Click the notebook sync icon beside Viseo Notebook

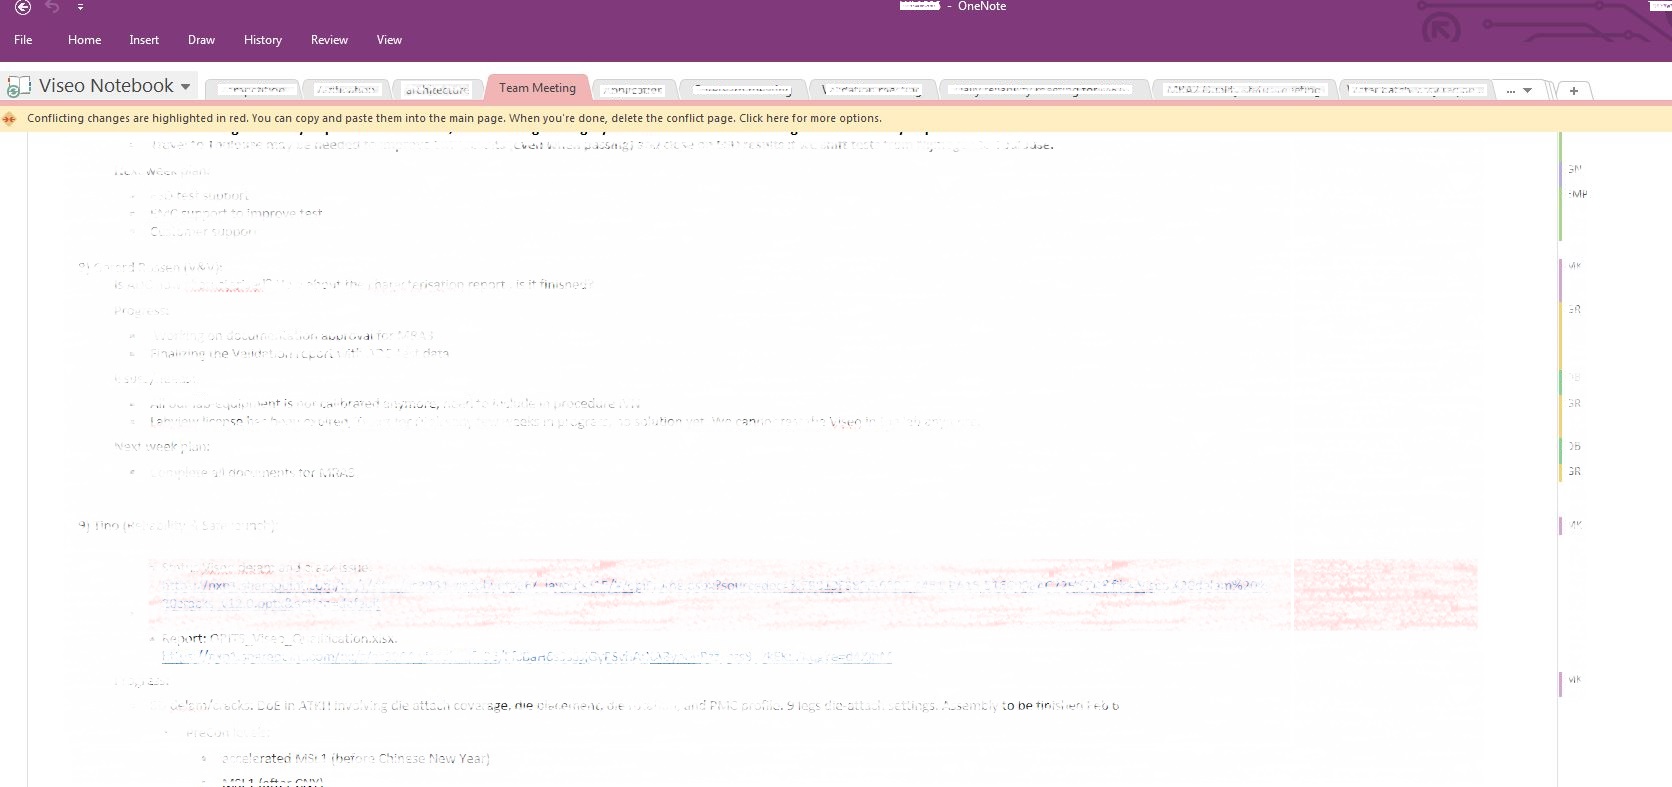click(x=18, y=87)
